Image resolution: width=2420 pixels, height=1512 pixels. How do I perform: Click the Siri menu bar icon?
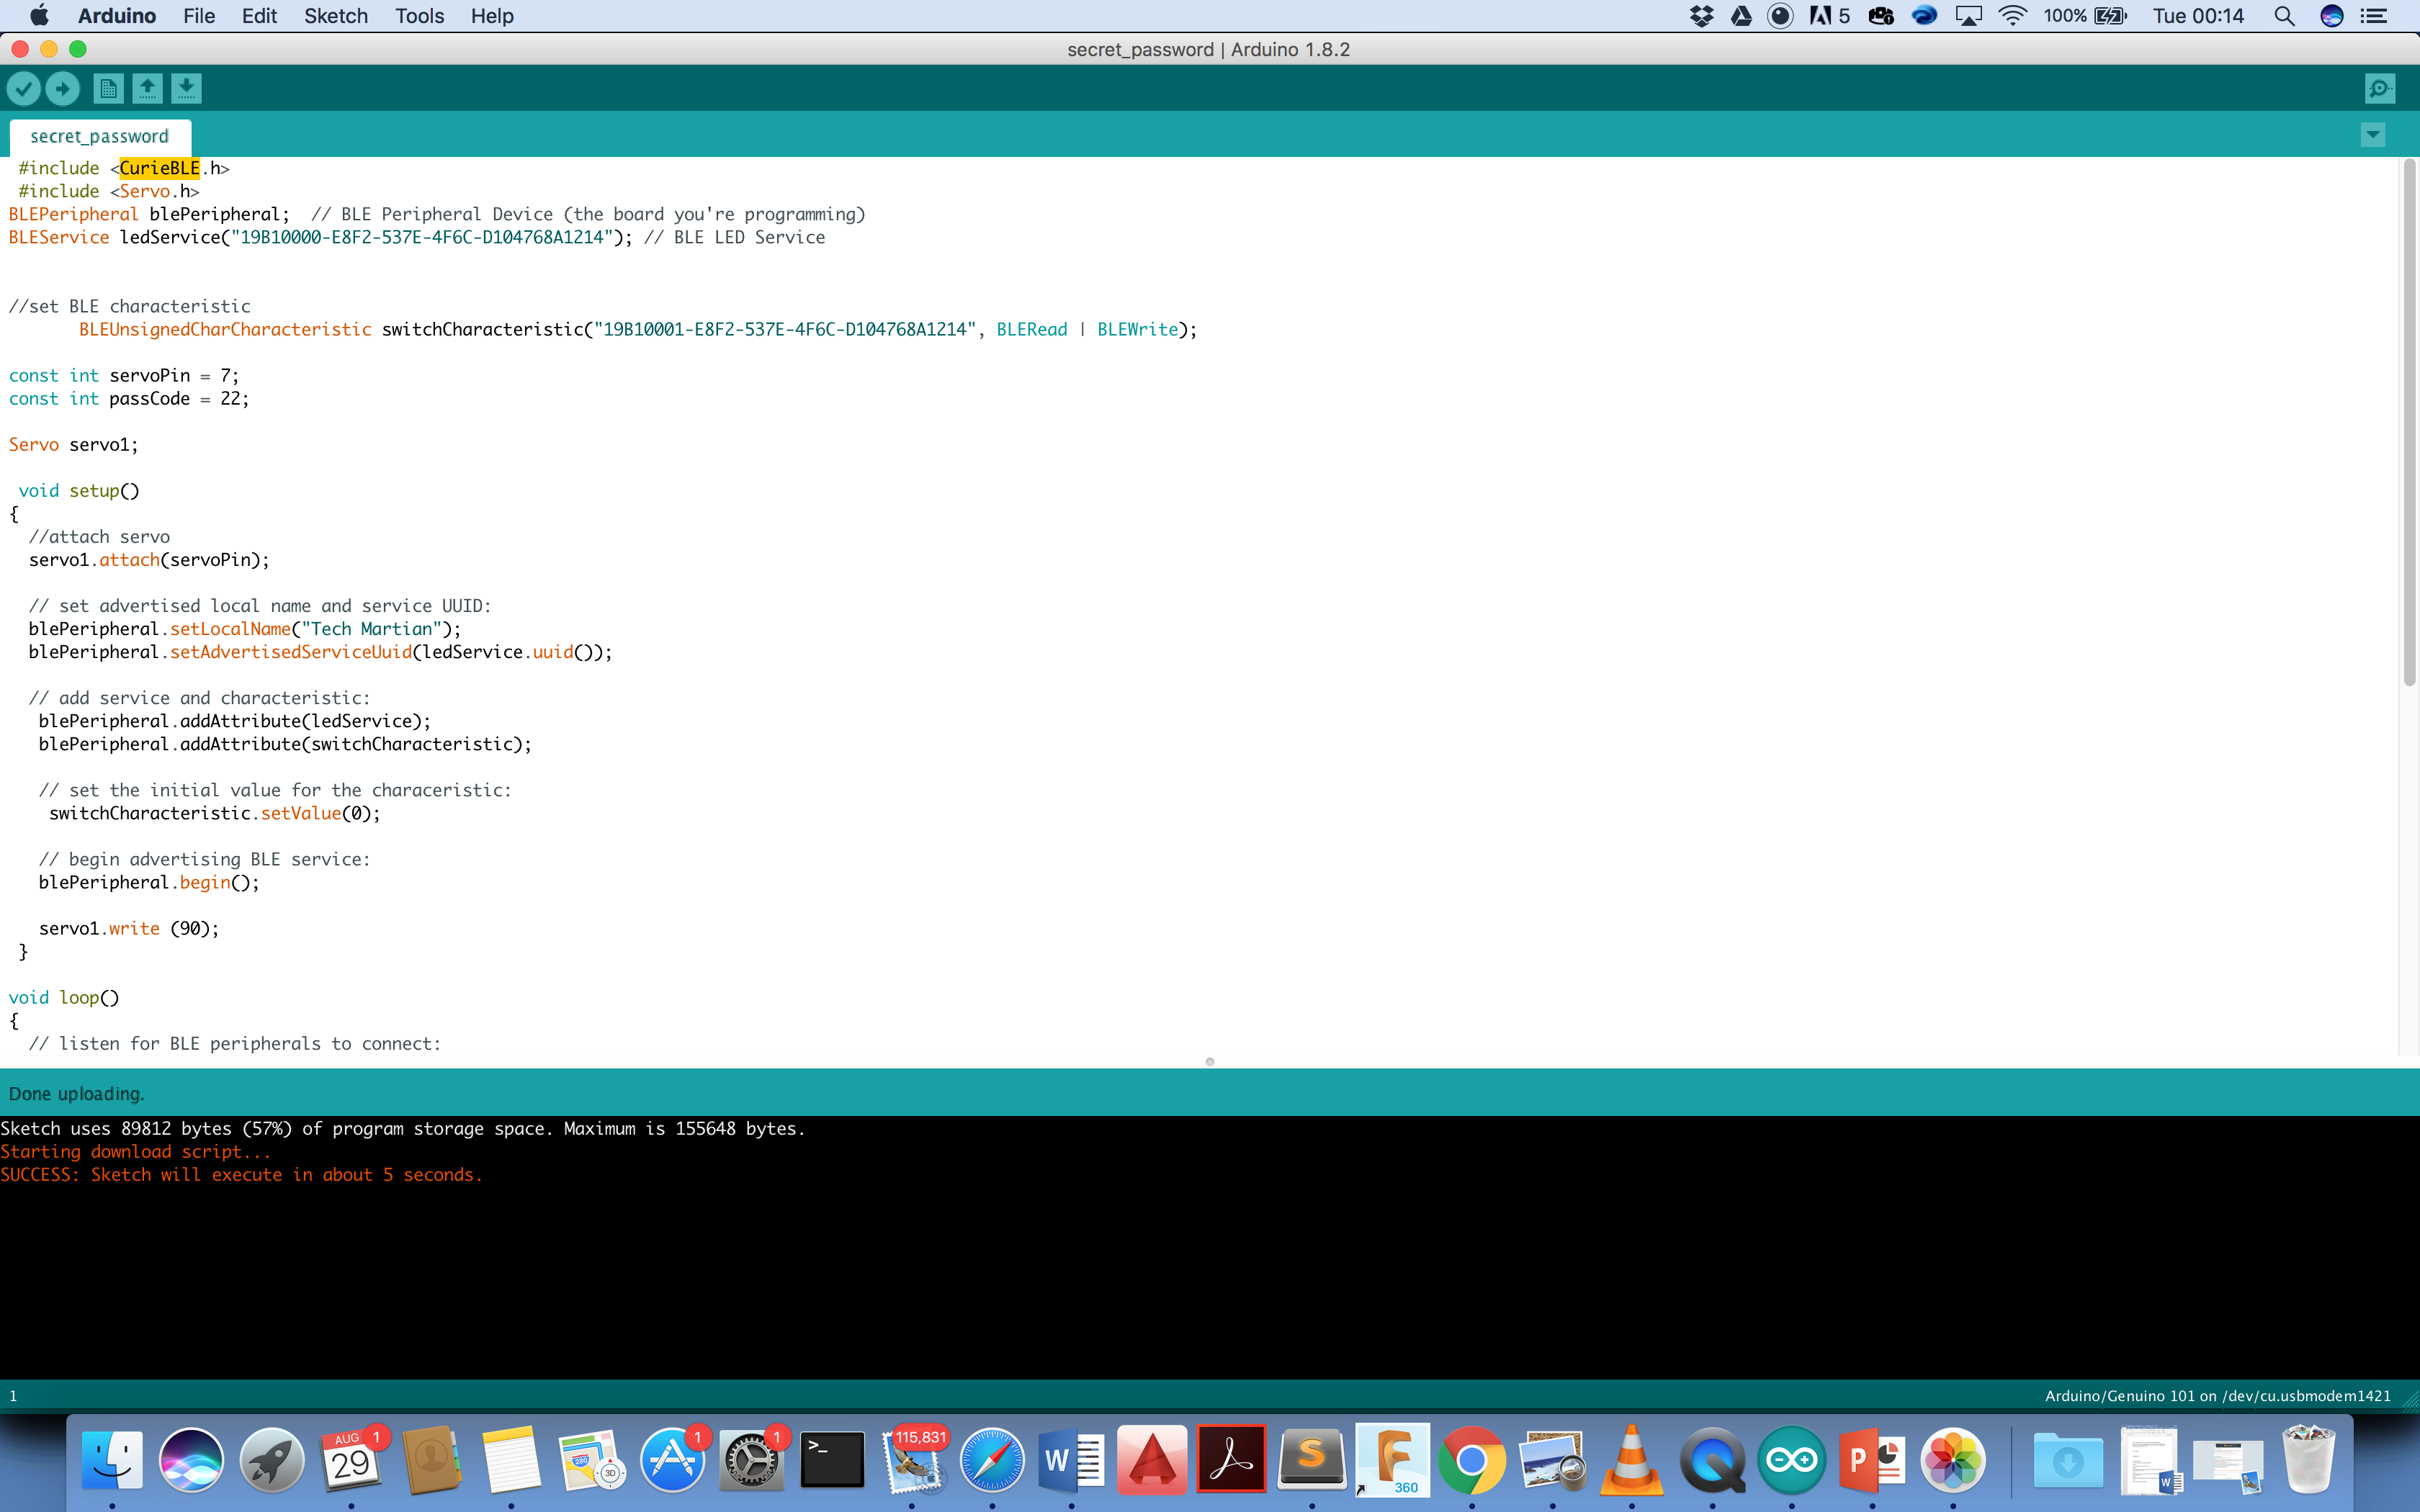click(2332, 16)
